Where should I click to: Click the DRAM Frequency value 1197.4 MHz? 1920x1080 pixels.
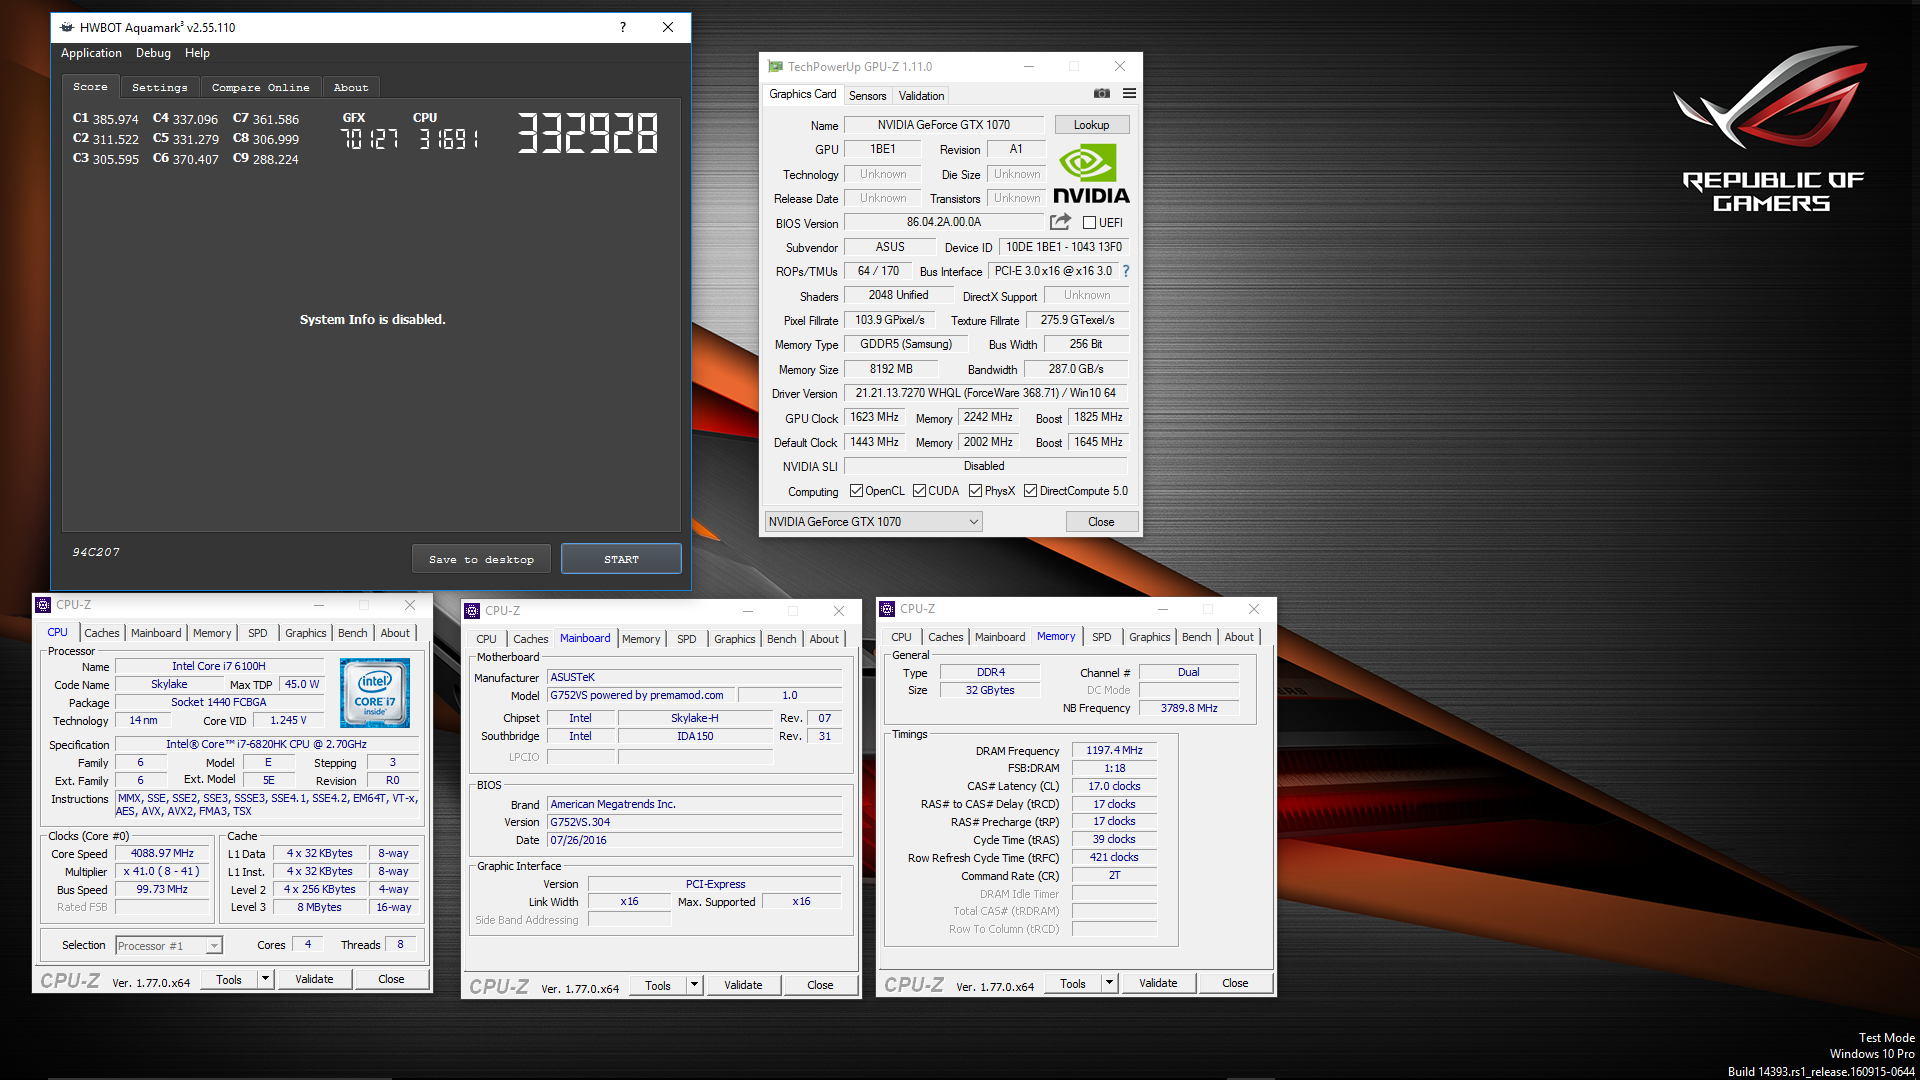[x=1114, y=751]
